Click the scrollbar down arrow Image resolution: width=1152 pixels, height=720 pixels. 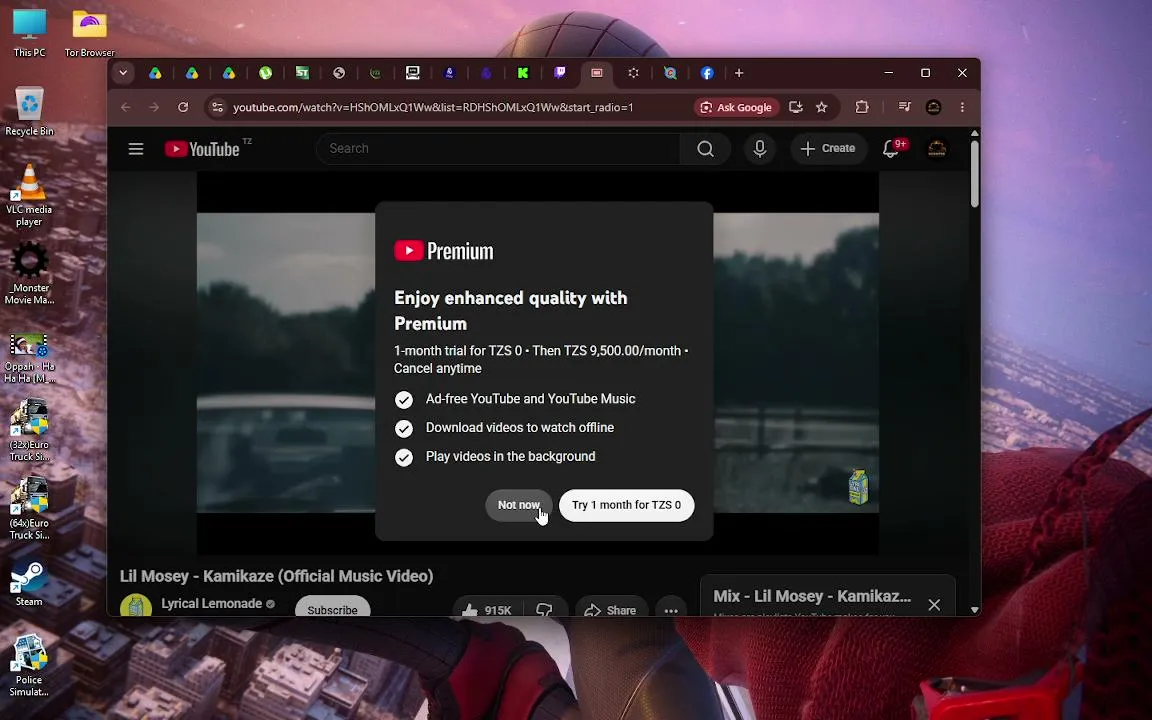tap(975, 610)
